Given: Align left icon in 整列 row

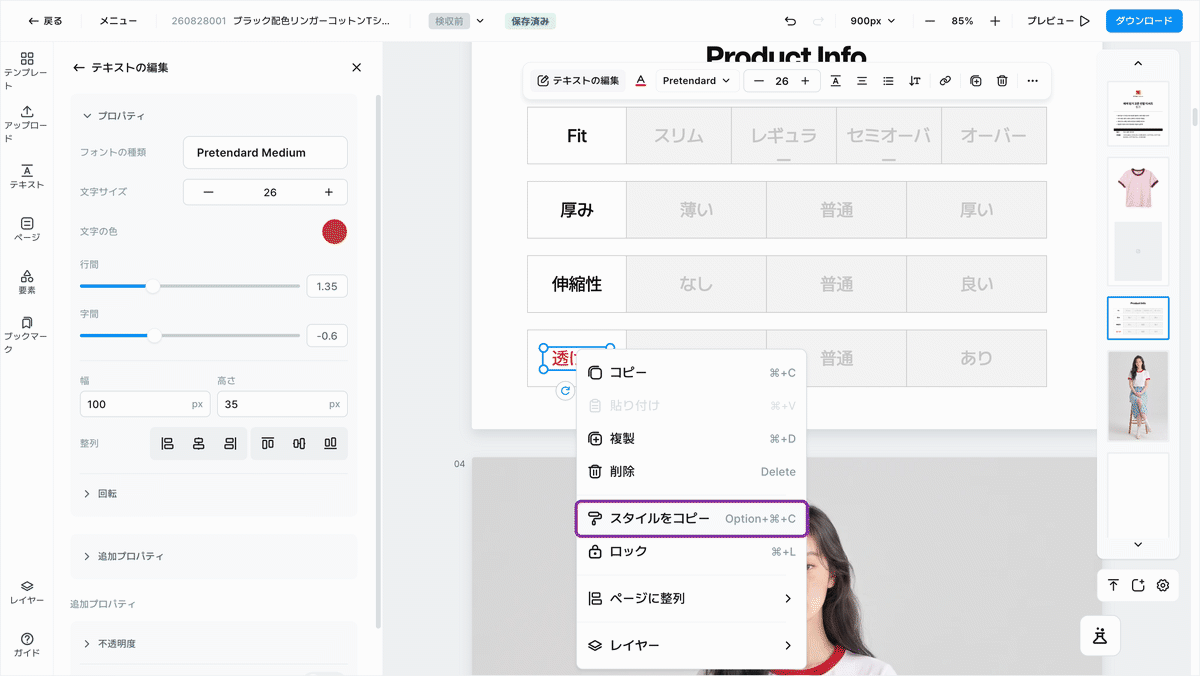Looking at the screenshot, I should coord(168,443).
